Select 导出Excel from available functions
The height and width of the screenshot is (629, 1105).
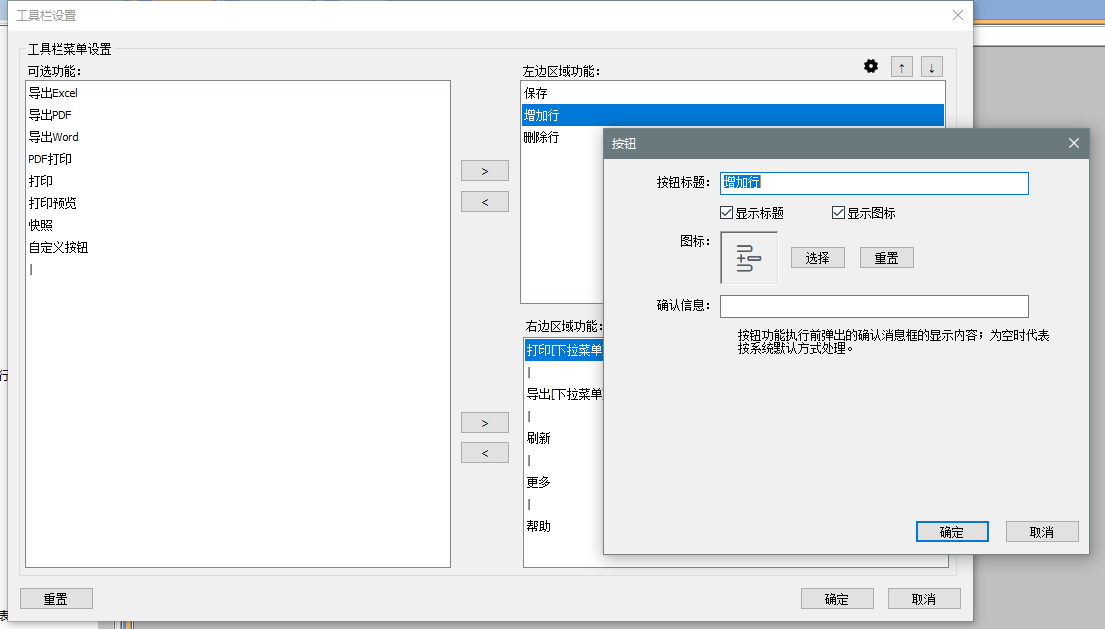(53, 93)
